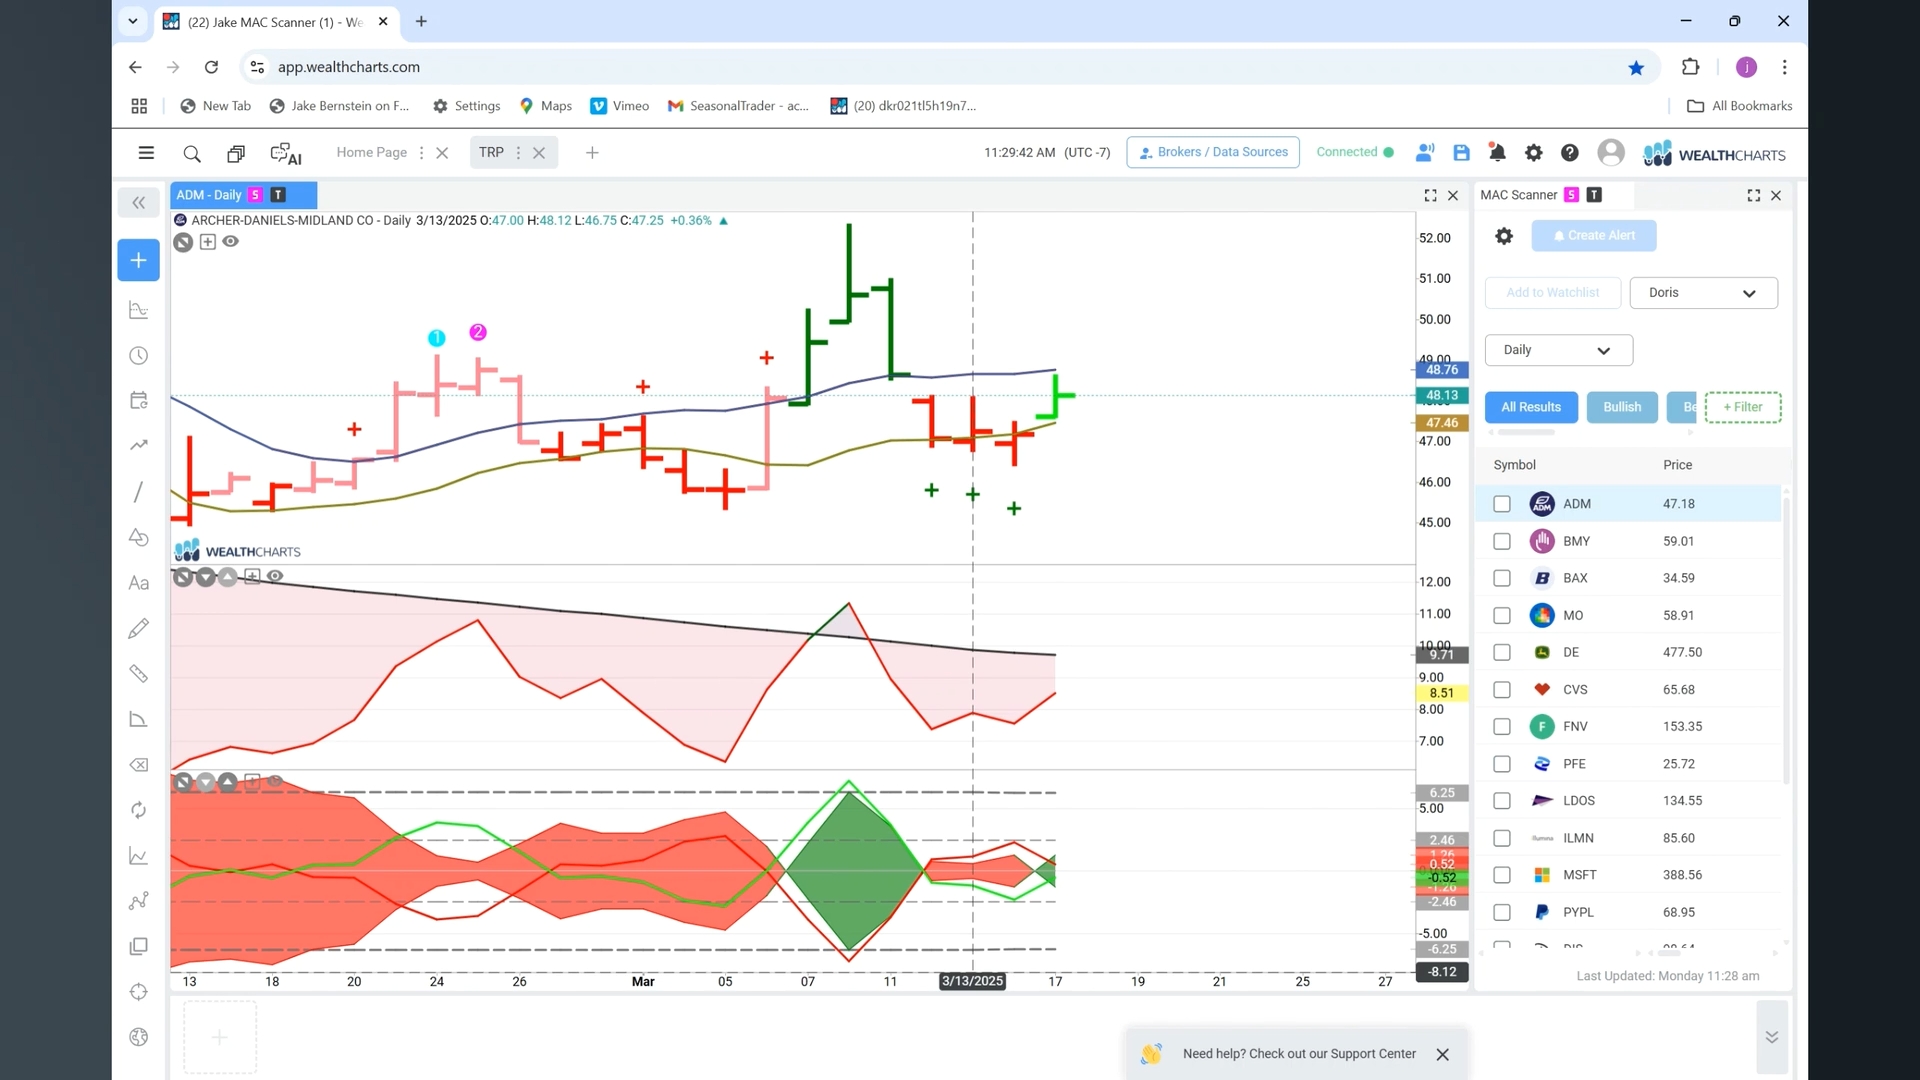The width and height of the screenshot is (1920, 1080).
Task: Open the user profile avatar
Action: tap(1611, 152)
